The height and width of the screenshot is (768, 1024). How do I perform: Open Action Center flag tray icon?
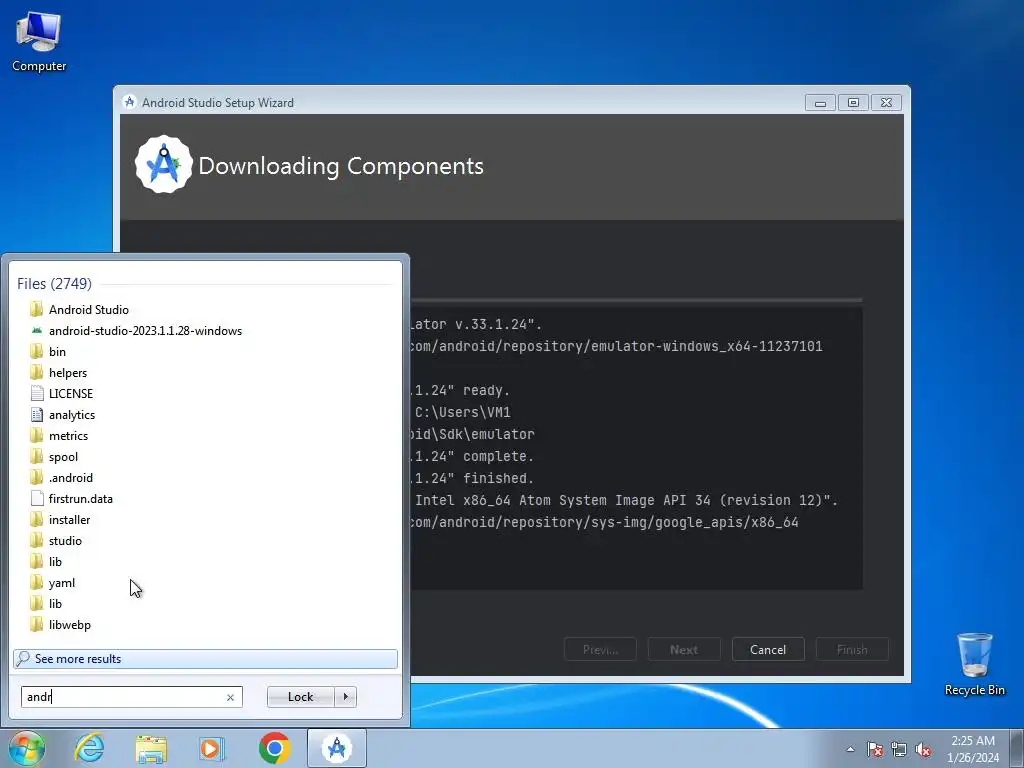(x=875, y=749)
